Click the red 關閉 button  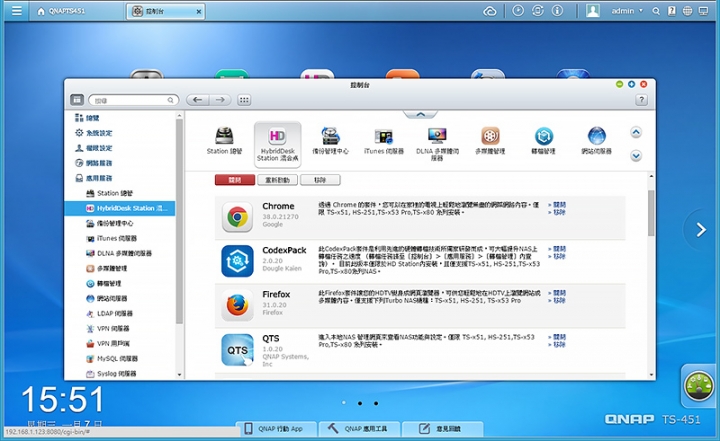coord(235,180)
